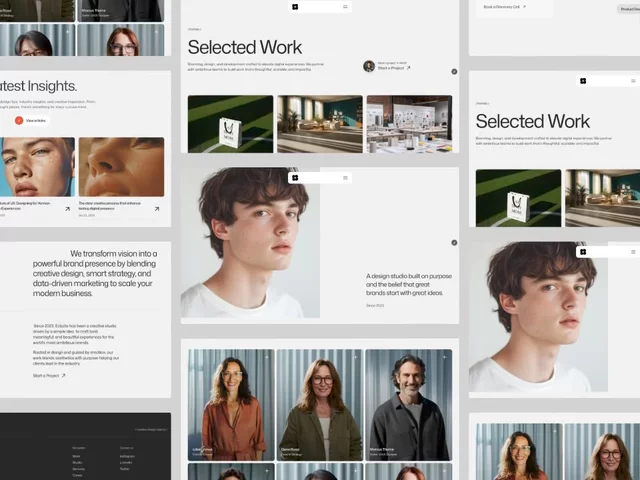Open the hamburger menu on the right portrait card
The width and height of the screenshot is (640, 480).
point(633,252)
